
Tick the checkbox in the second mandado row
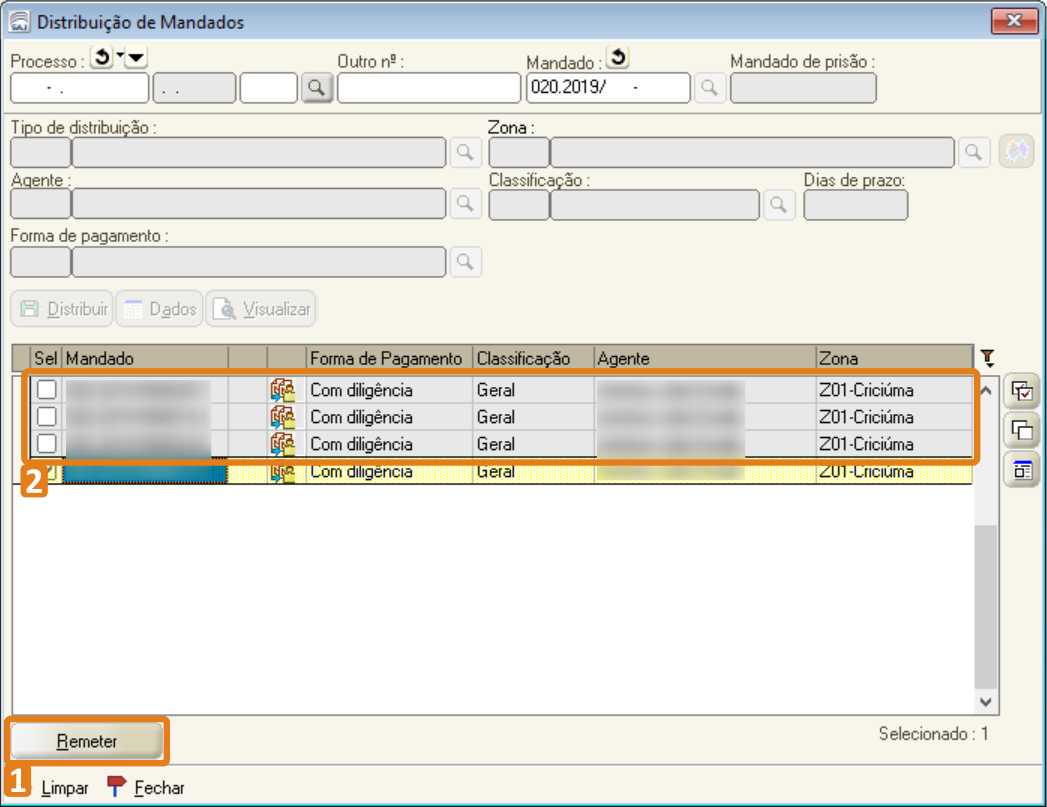[47, 417]
